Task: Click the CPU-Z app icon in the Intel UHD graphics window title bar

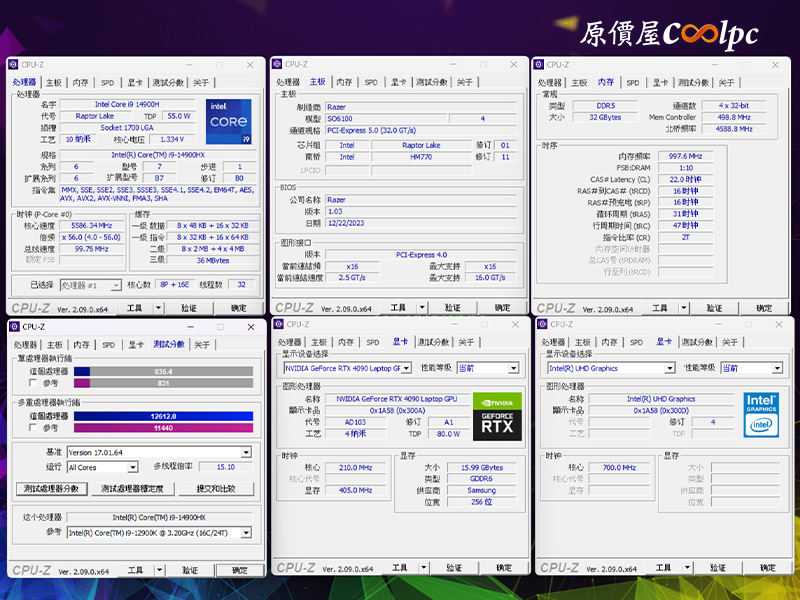Action: pos(542,324)
